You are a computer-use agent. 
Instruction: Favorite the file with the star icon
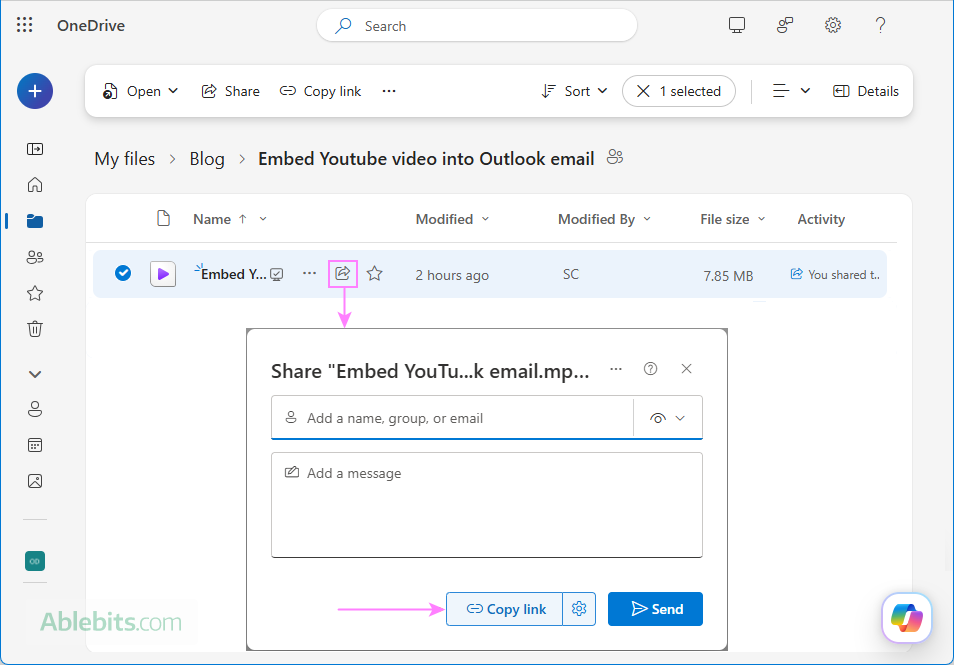point(375,274)
